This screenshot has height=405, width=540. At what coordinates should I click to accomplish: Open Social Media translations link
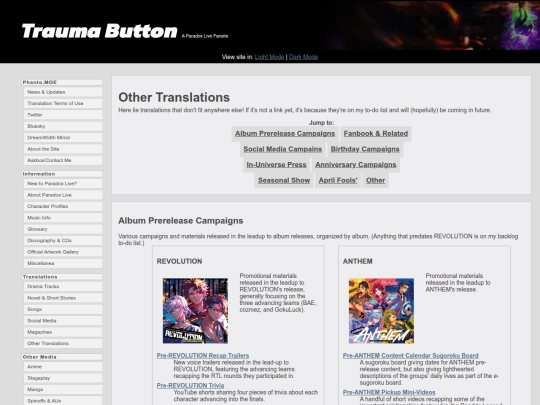point(63,321)
